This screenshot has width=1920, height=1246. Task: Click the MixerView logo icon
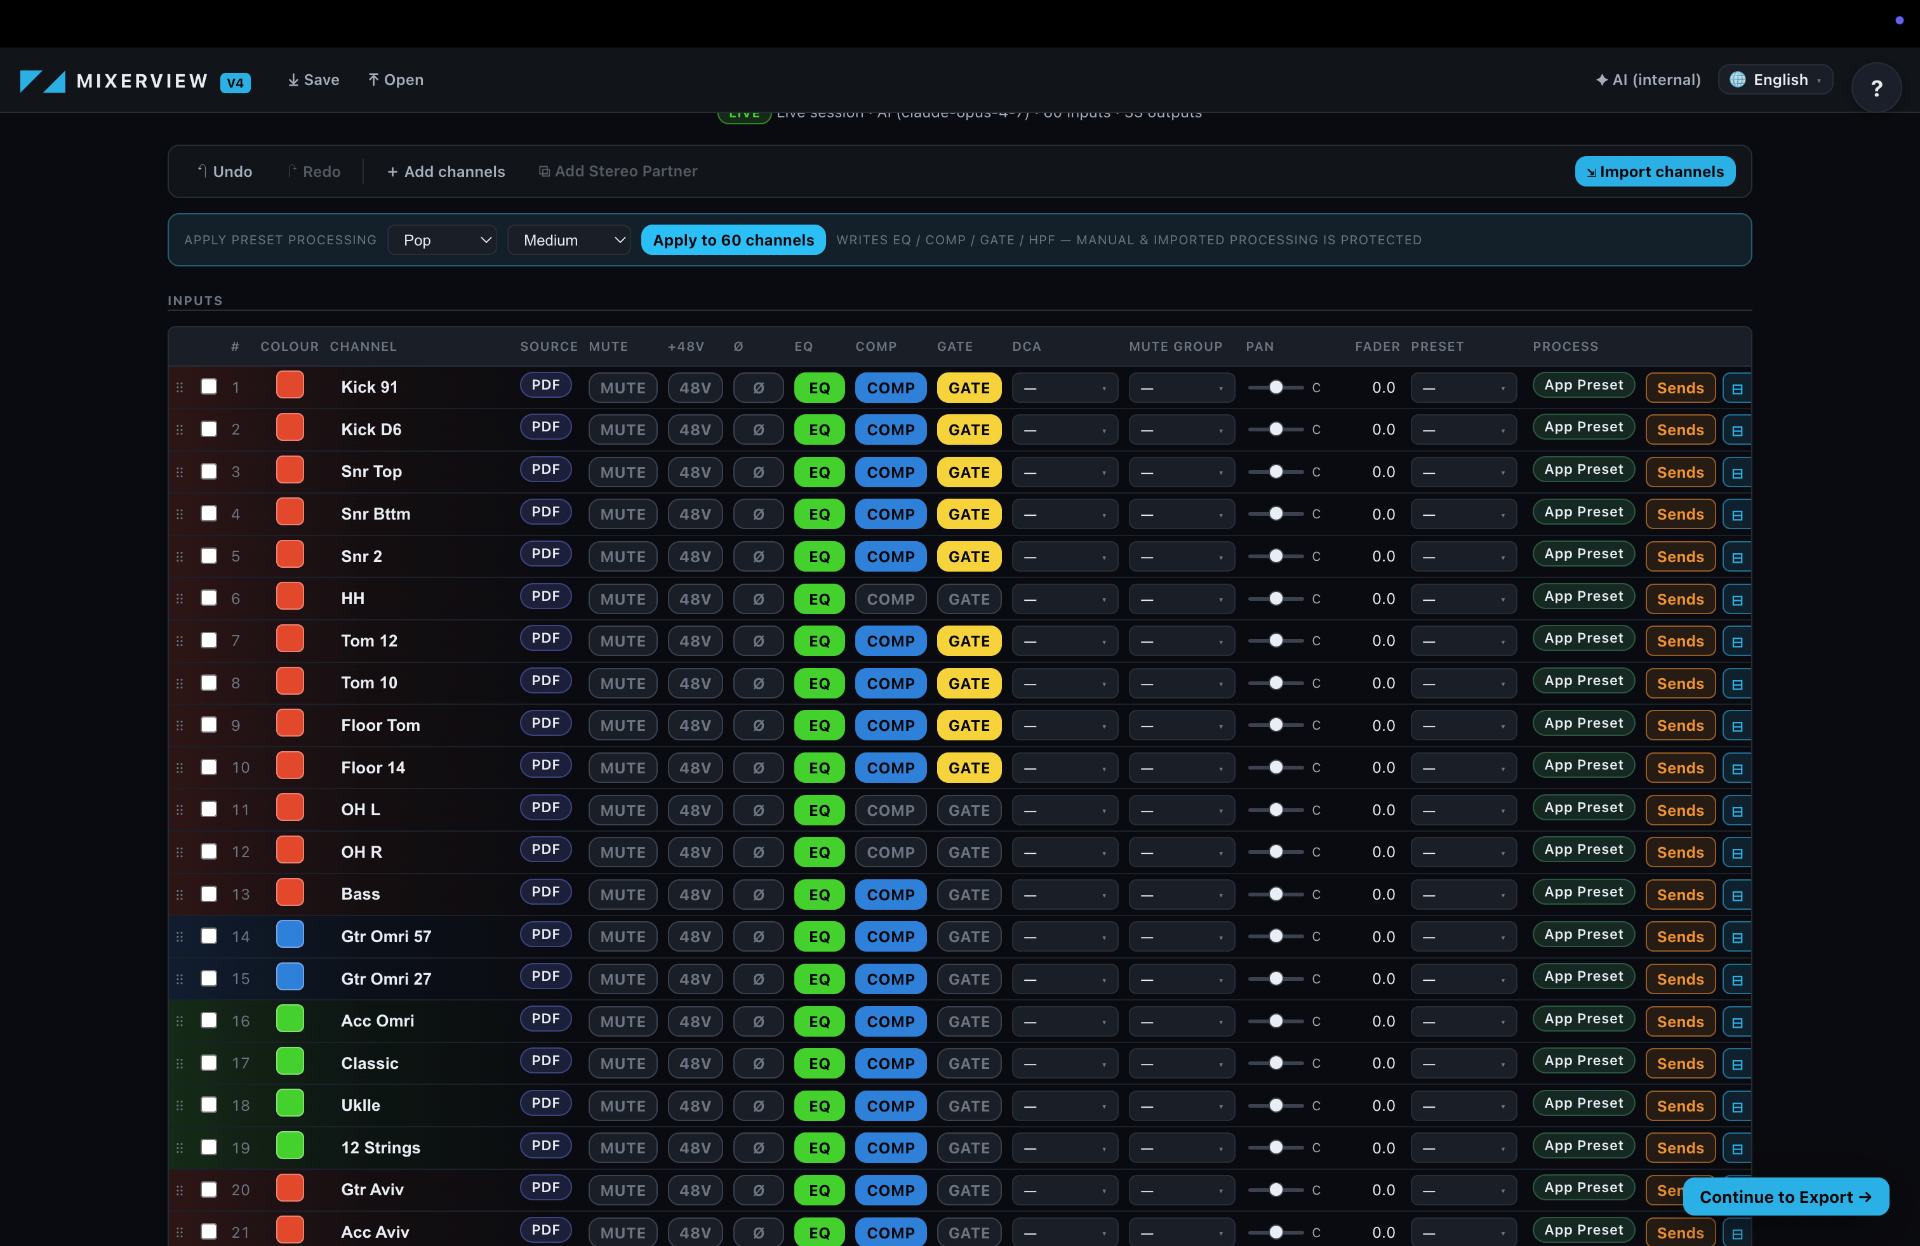pyautogui.click(x=43, y=81)
